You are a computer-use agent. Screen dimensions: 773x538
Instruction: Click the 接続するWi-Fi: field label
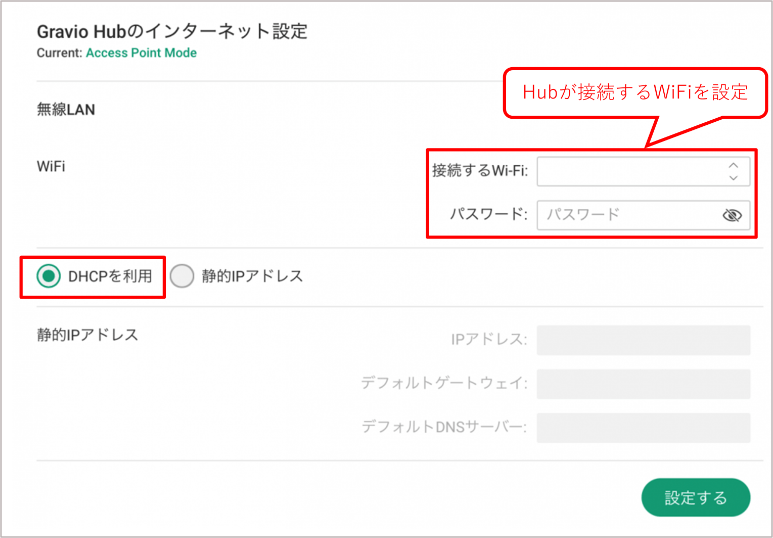480,171
